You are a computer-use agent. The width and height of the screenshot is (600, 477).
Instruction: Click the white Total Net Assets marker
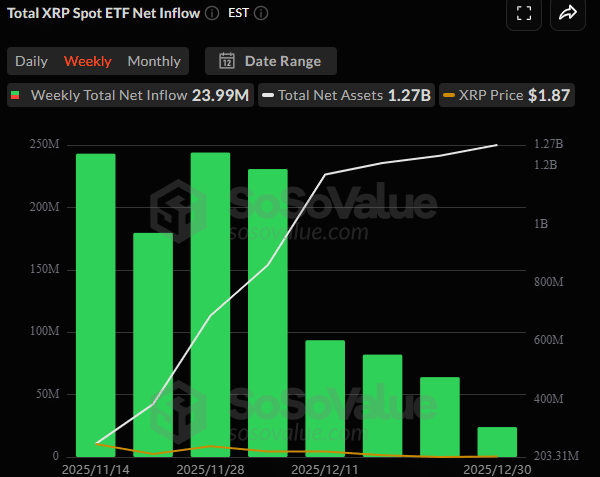click(x=268, y=96)
